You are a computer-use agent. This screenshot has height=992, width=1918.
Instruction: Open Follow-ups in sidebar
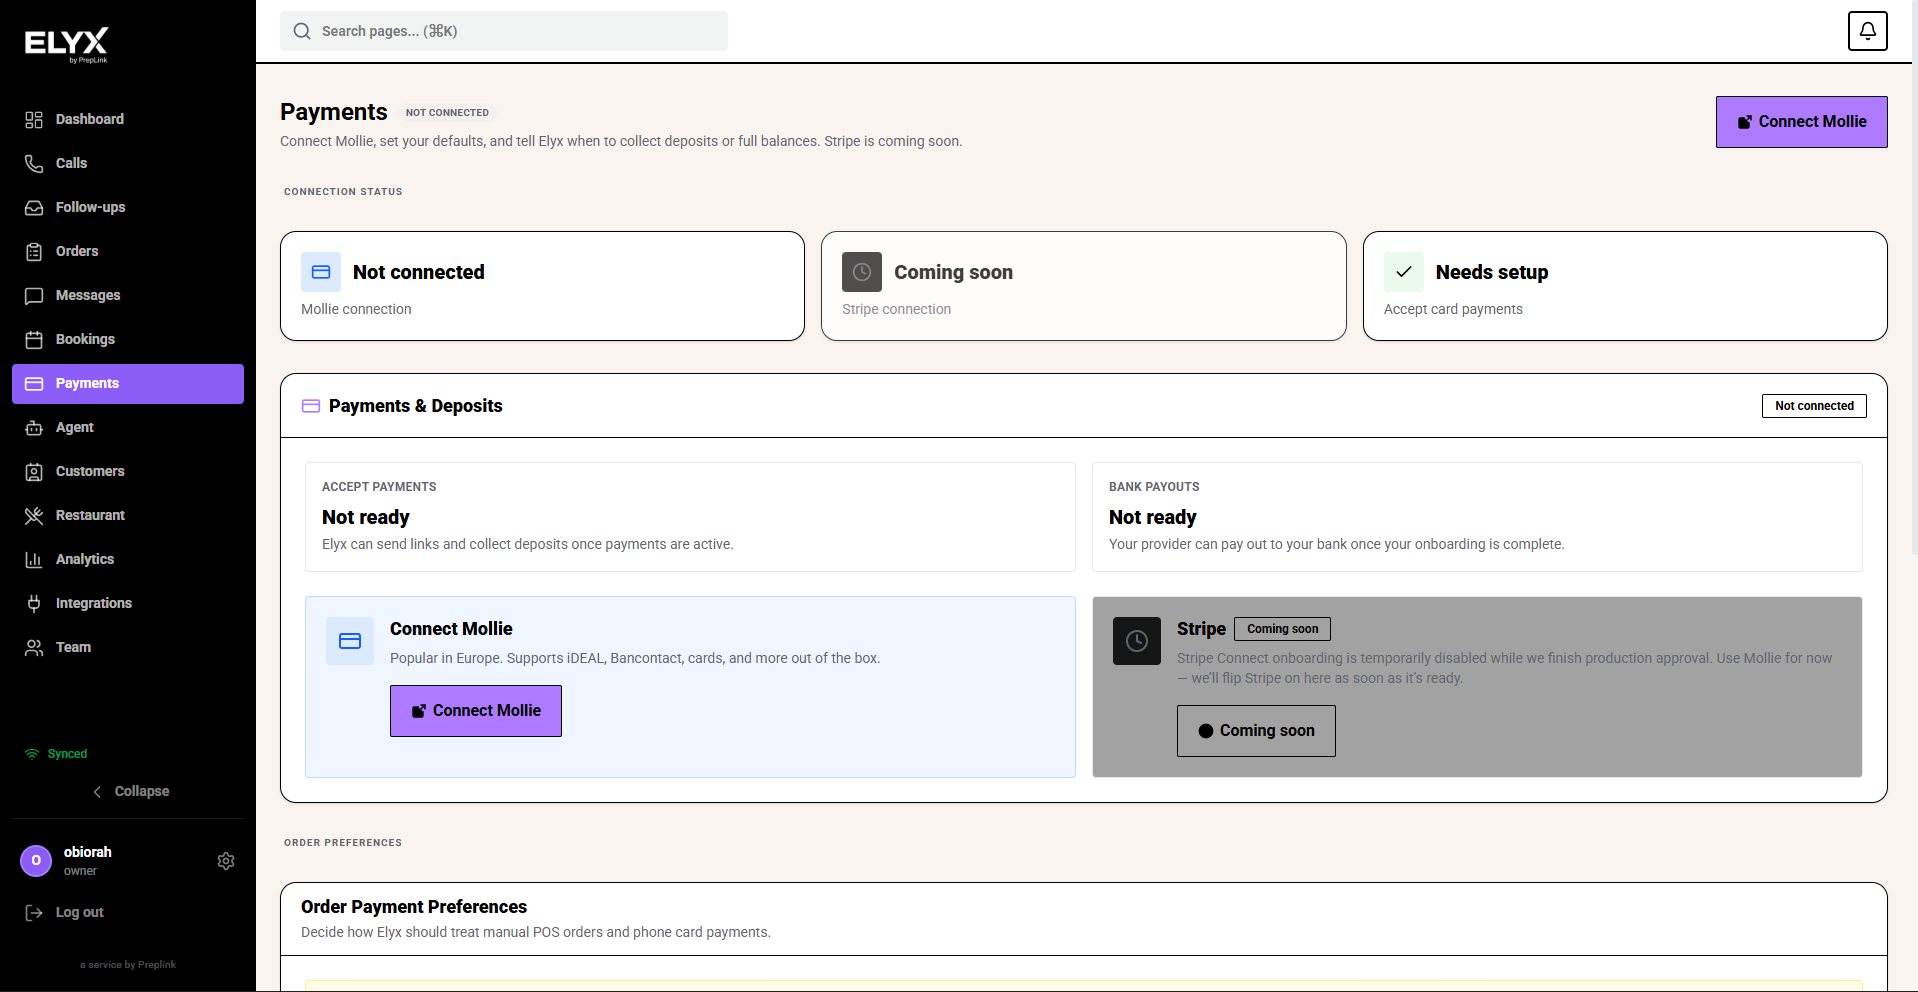[128, 208]
